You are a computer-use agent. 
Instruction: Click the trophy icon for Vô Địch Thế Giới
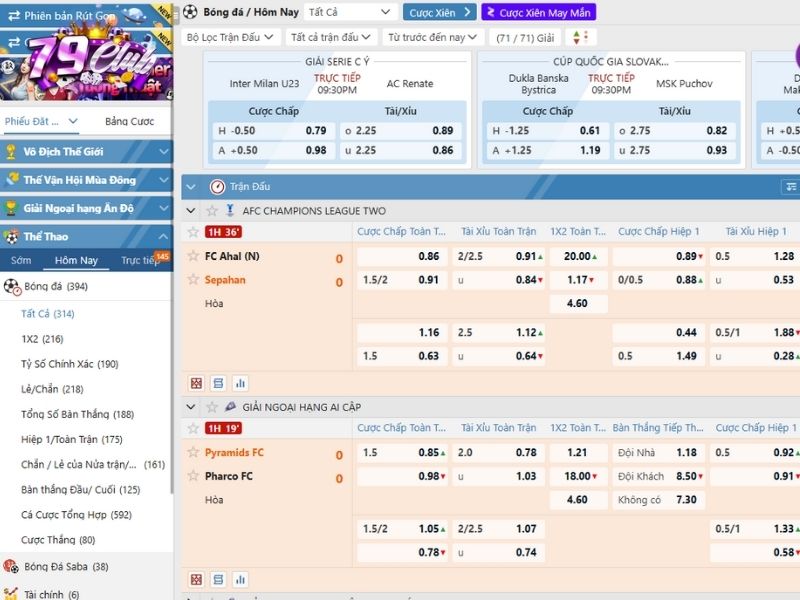click(x=12, y=153)
